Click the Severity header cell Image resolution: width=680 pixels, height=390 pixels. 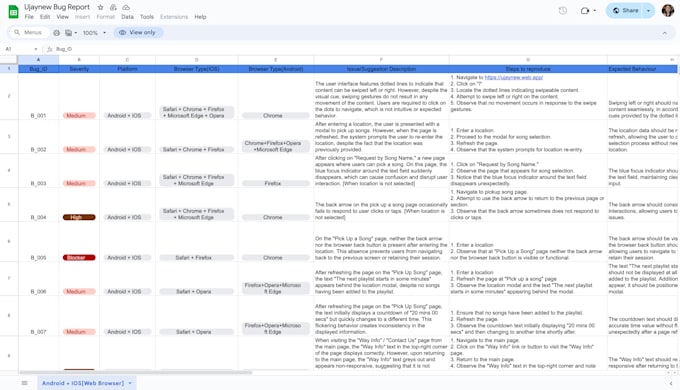pyautogui.click(x=79, y=69)
